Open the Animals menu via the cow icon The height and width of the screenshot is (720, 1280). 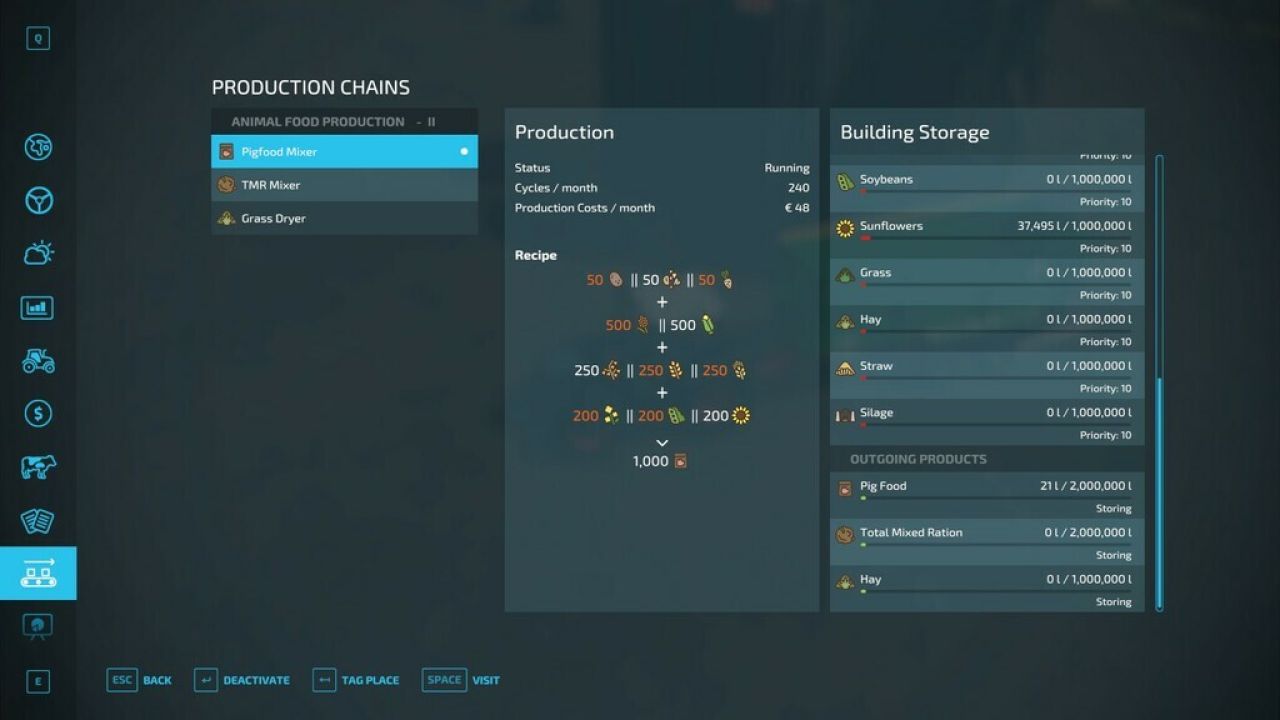[x=38, y=467]
